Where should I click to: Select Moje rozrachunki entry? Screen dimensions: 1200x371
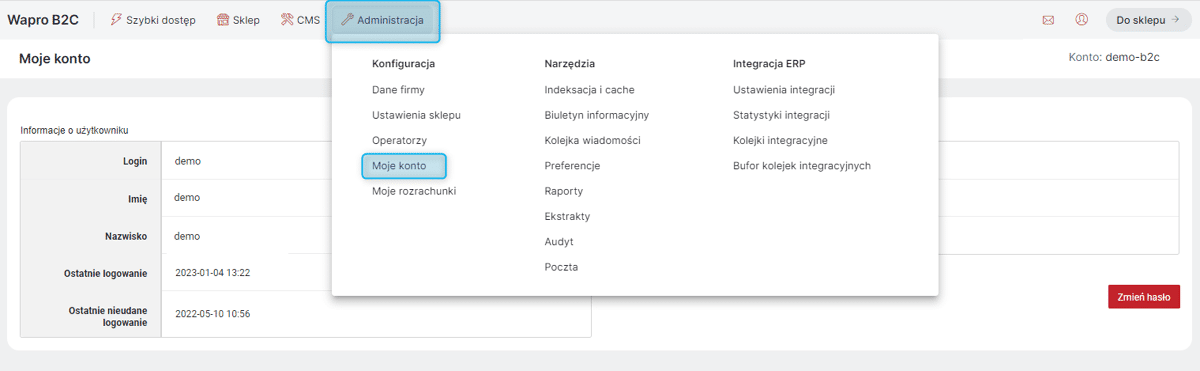[x=414, y=191]
